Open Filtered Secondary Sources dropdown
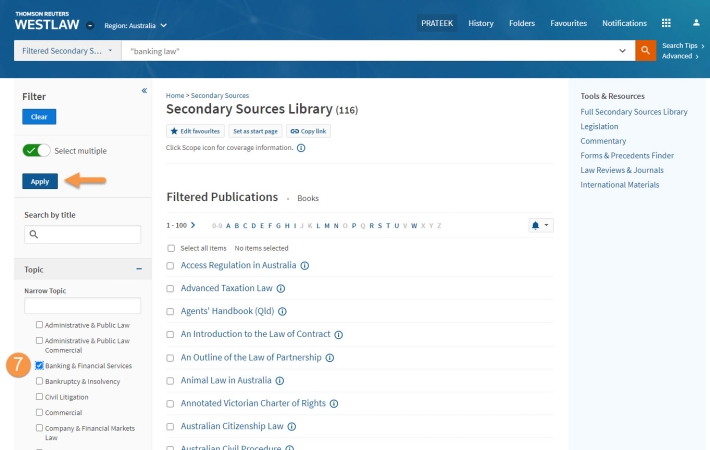Screen dimensions: 710x450 [67, 51]
